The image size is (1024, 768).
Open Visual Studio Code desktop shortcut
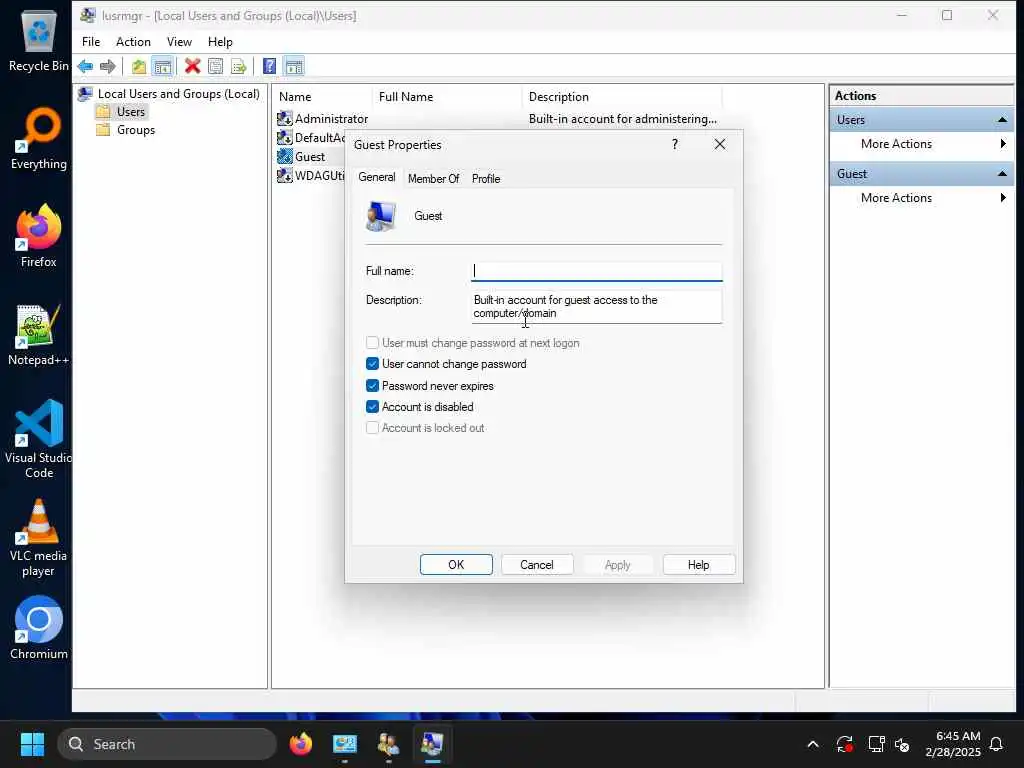pyautogui.click(x=39, y=439)
